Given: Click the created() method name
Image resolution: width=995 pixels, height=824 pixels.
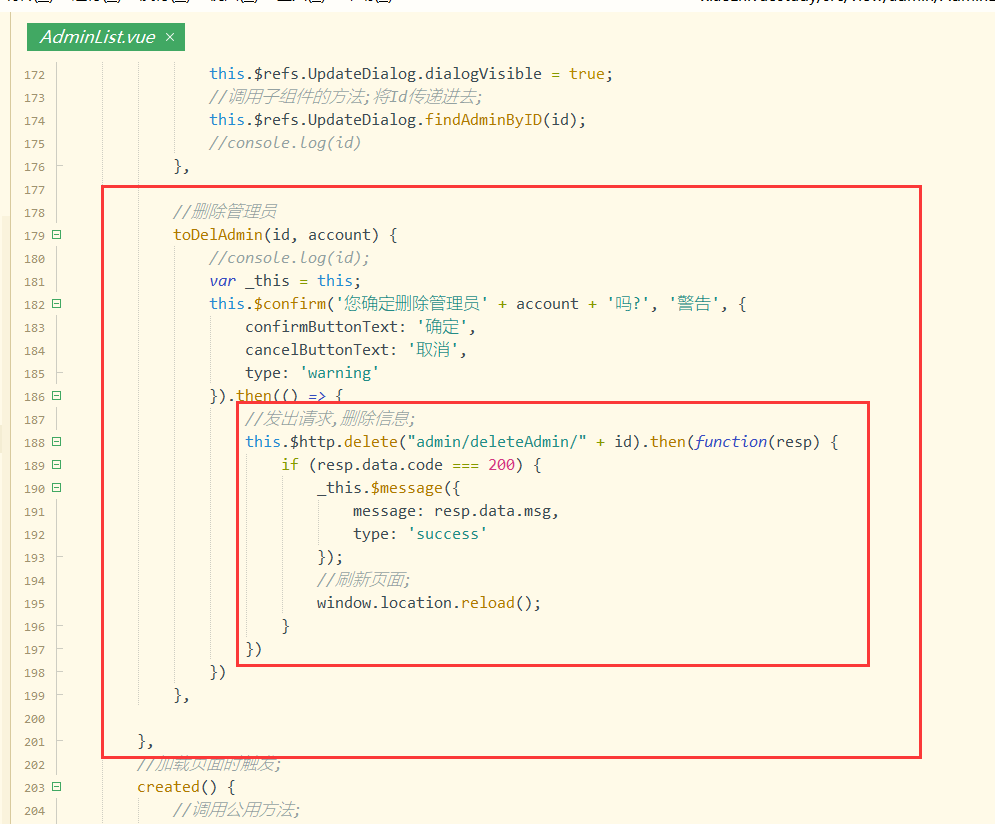Looking at the screenshot, I should click(169, 787).
